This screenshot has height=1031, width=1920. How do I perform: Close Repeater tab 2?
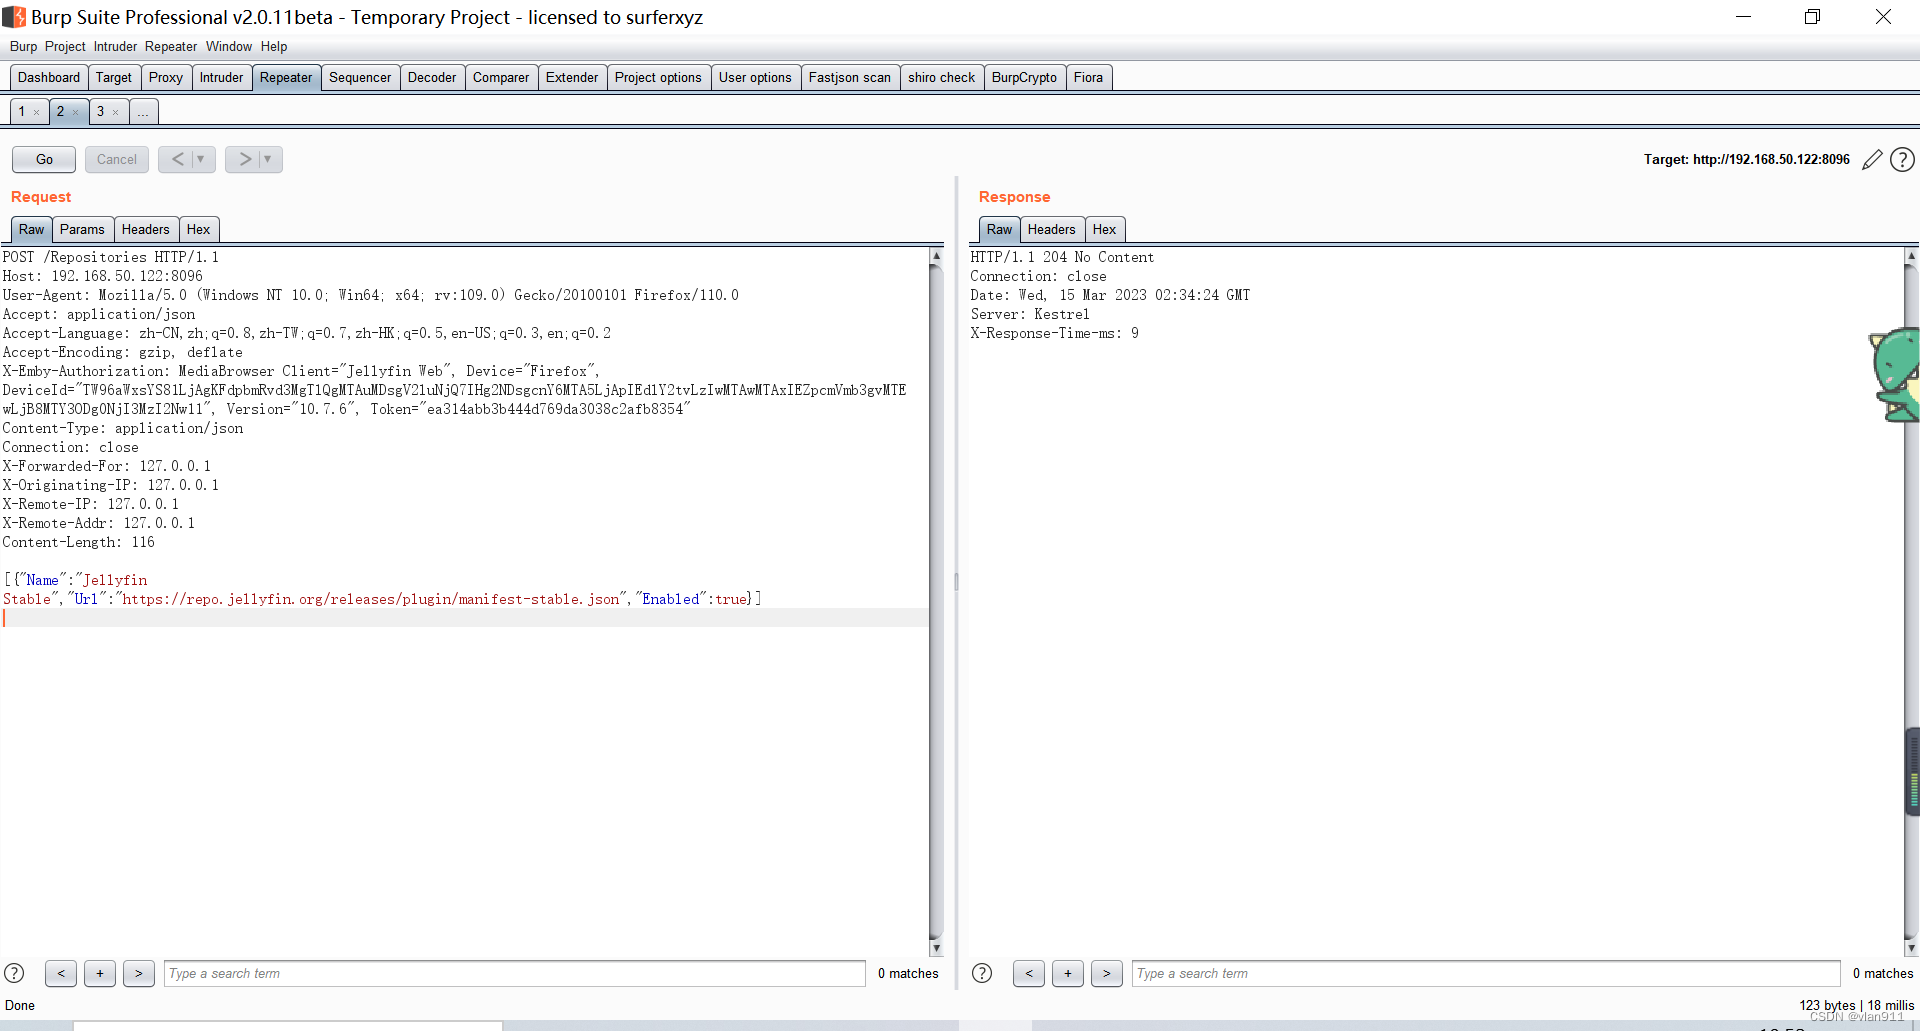click(x=76, y=112)
